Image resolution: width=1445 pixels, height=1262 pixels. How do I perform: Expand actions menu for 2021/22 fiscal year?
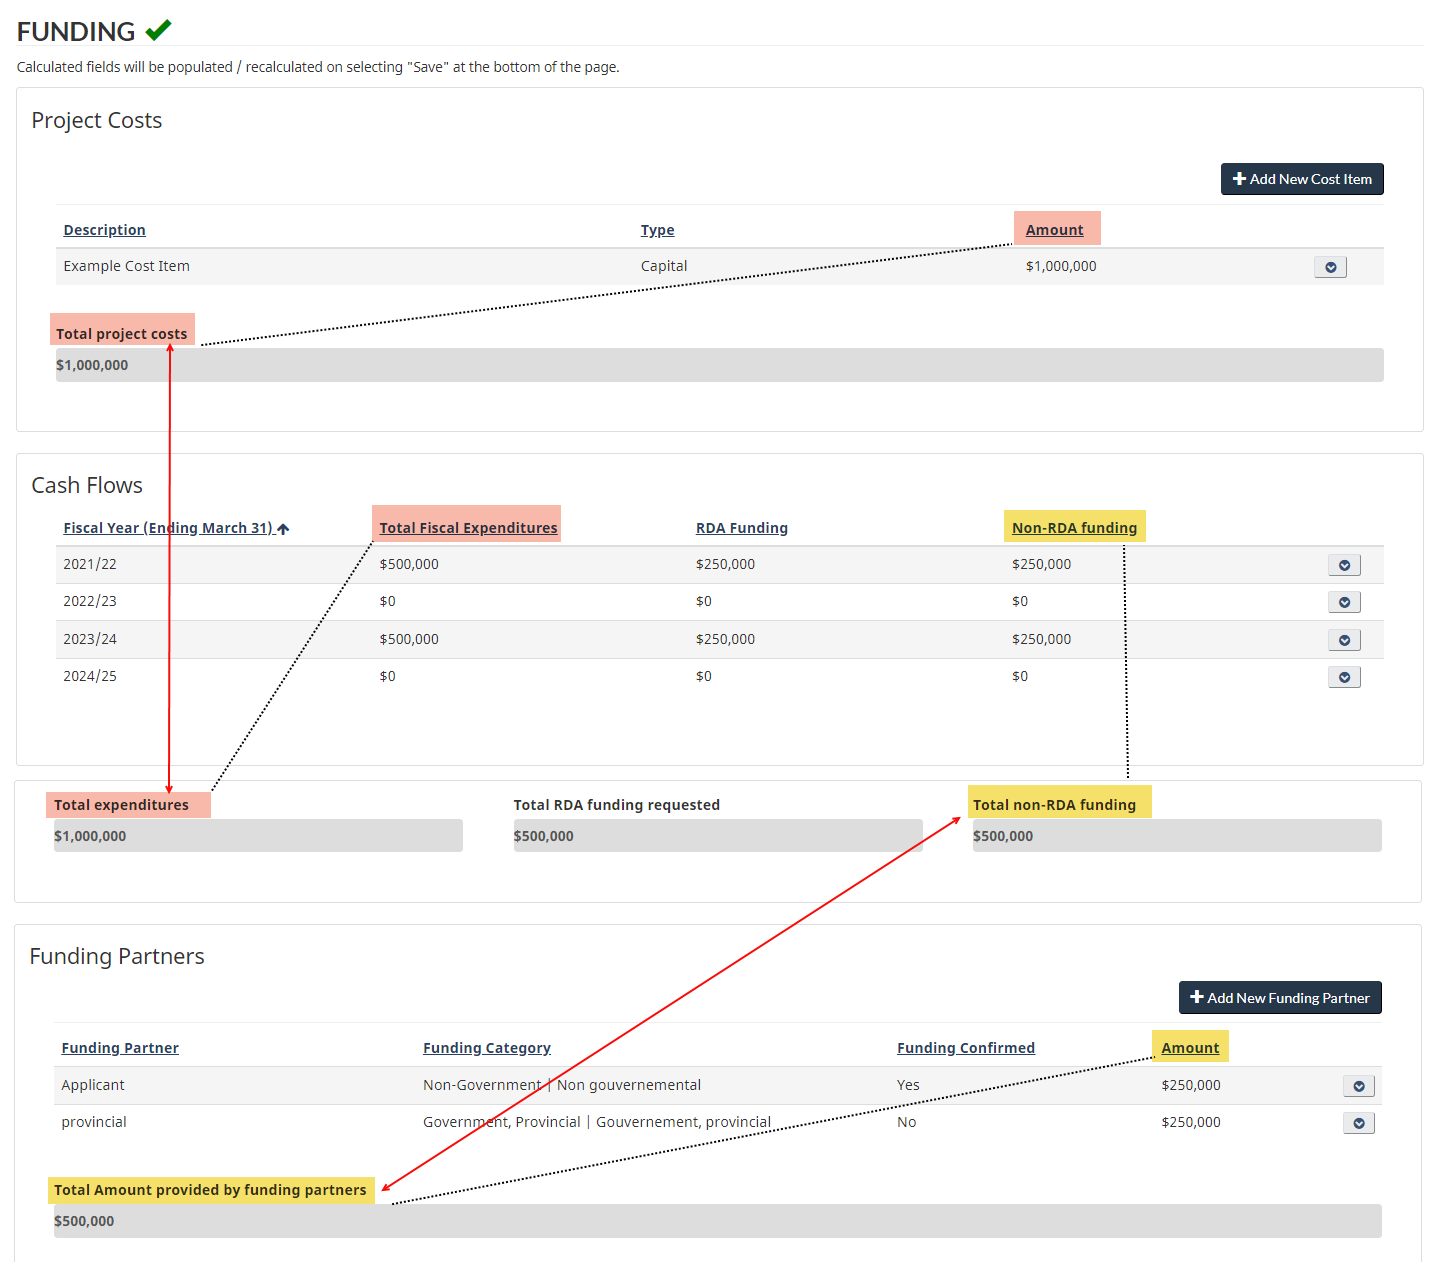click(1343, 565)
